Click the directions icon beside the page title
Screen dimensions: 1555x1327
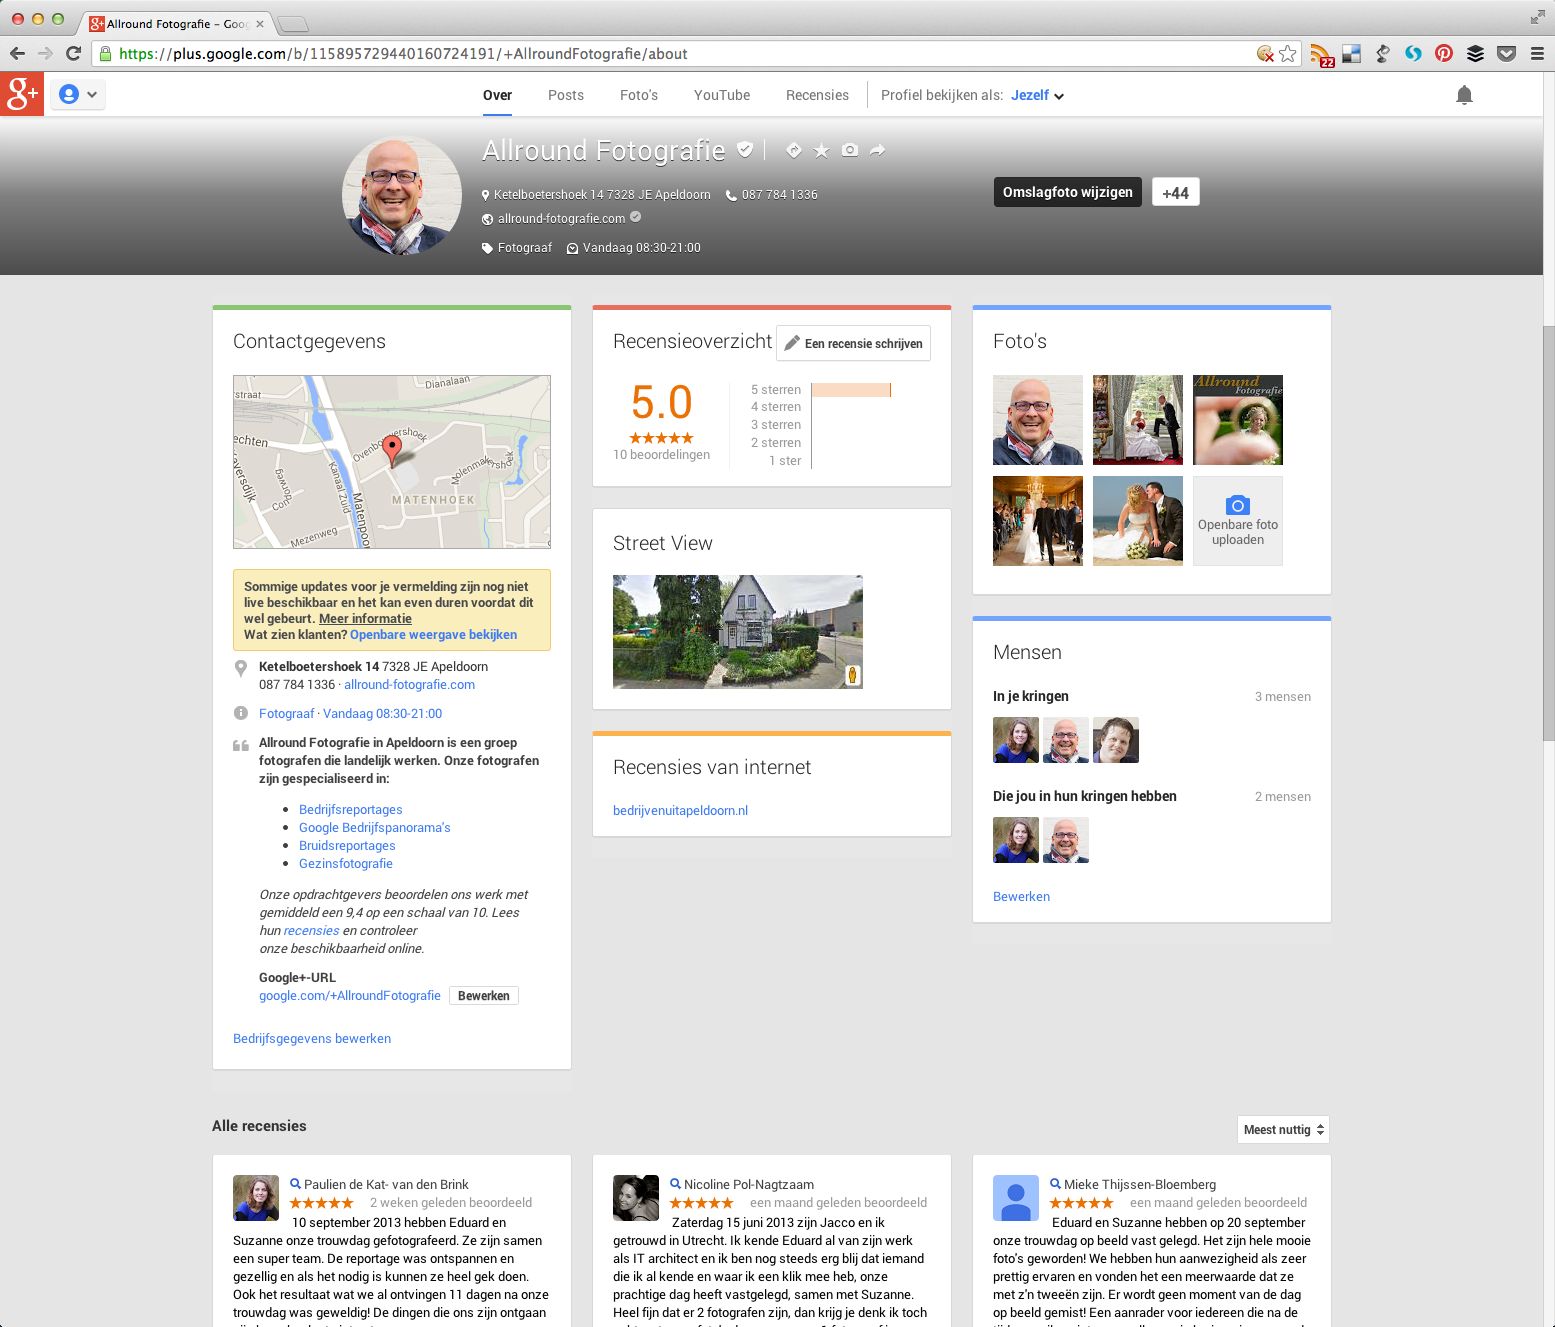[x=793, y=150]
